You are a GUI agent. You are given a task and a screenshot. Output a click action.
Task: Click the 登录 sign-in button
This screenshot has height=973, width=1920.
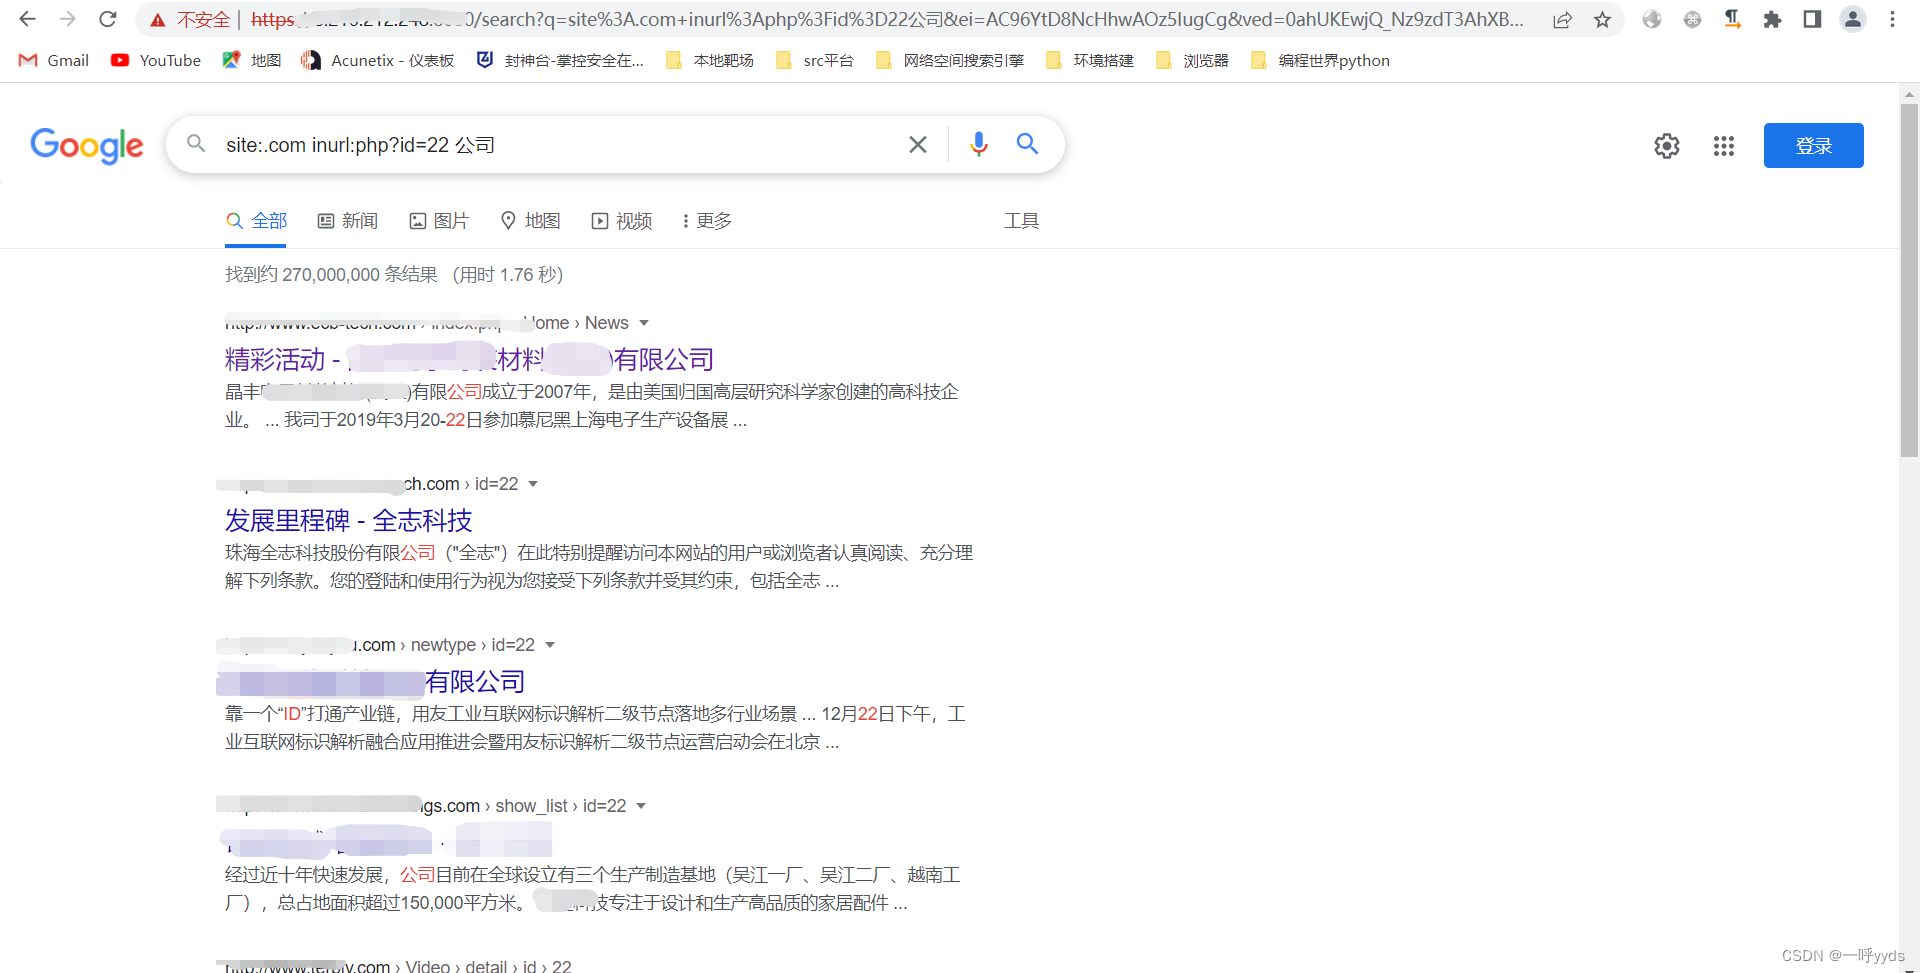(1814, 146)
